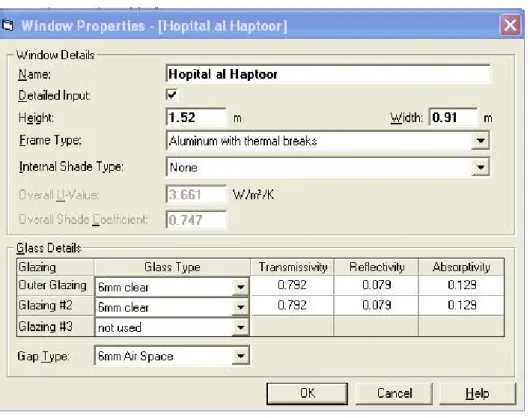Click the Glass Type column header
Image resolution: width=530 pixels, height=418 pixels.
point(172,267)
